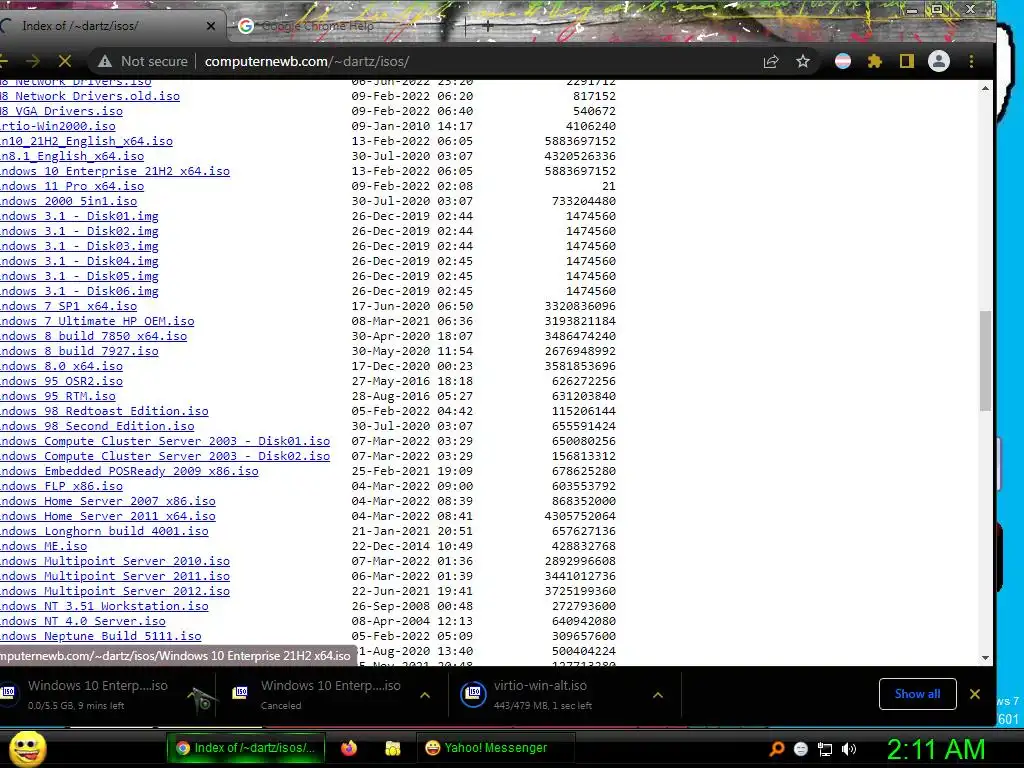This screenshot has height=768, width=1024.
Task: Open a new tab with the plus button
Action: pyautogui.click(x=487, y=26)
